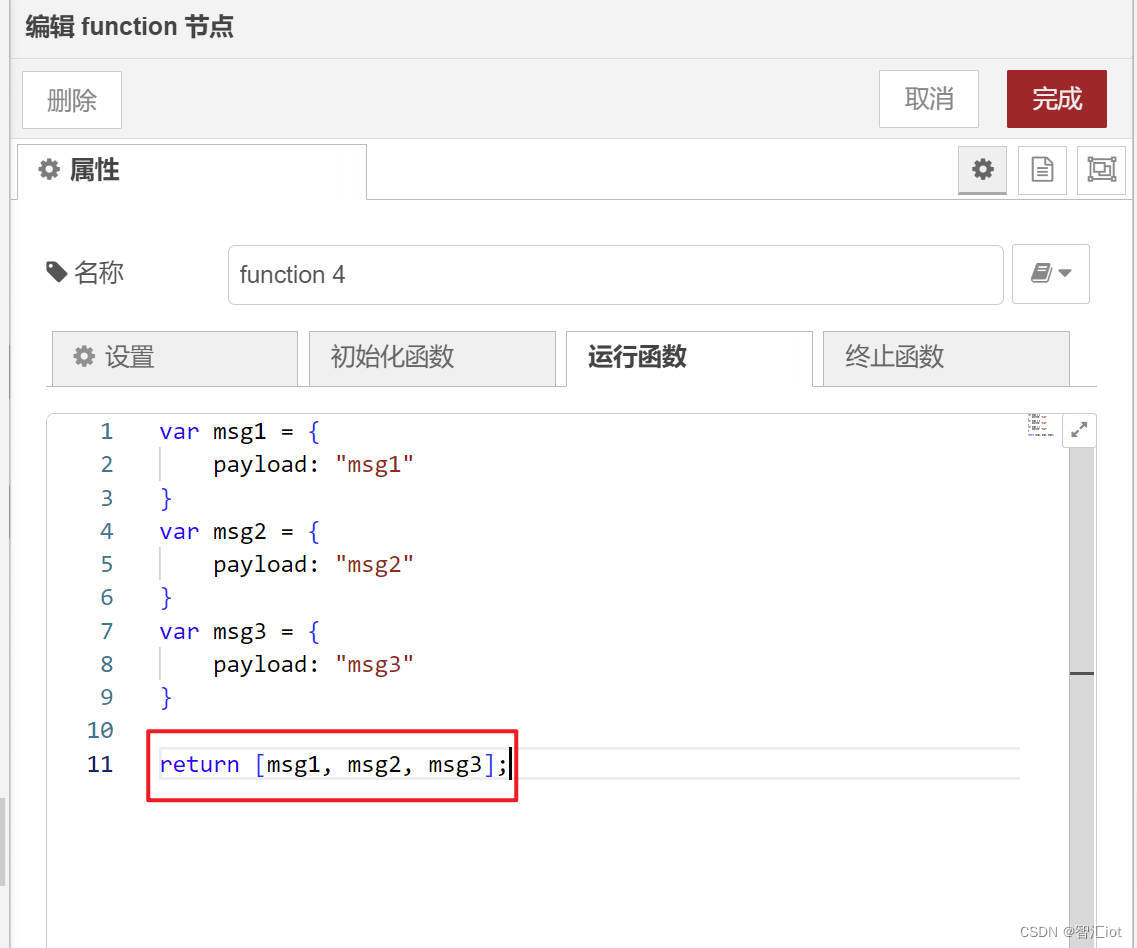Image resolution: width=1137 pixels, height=948 pixels.
Task: Click line number 7 in the gutter
Action: [107, 632]
